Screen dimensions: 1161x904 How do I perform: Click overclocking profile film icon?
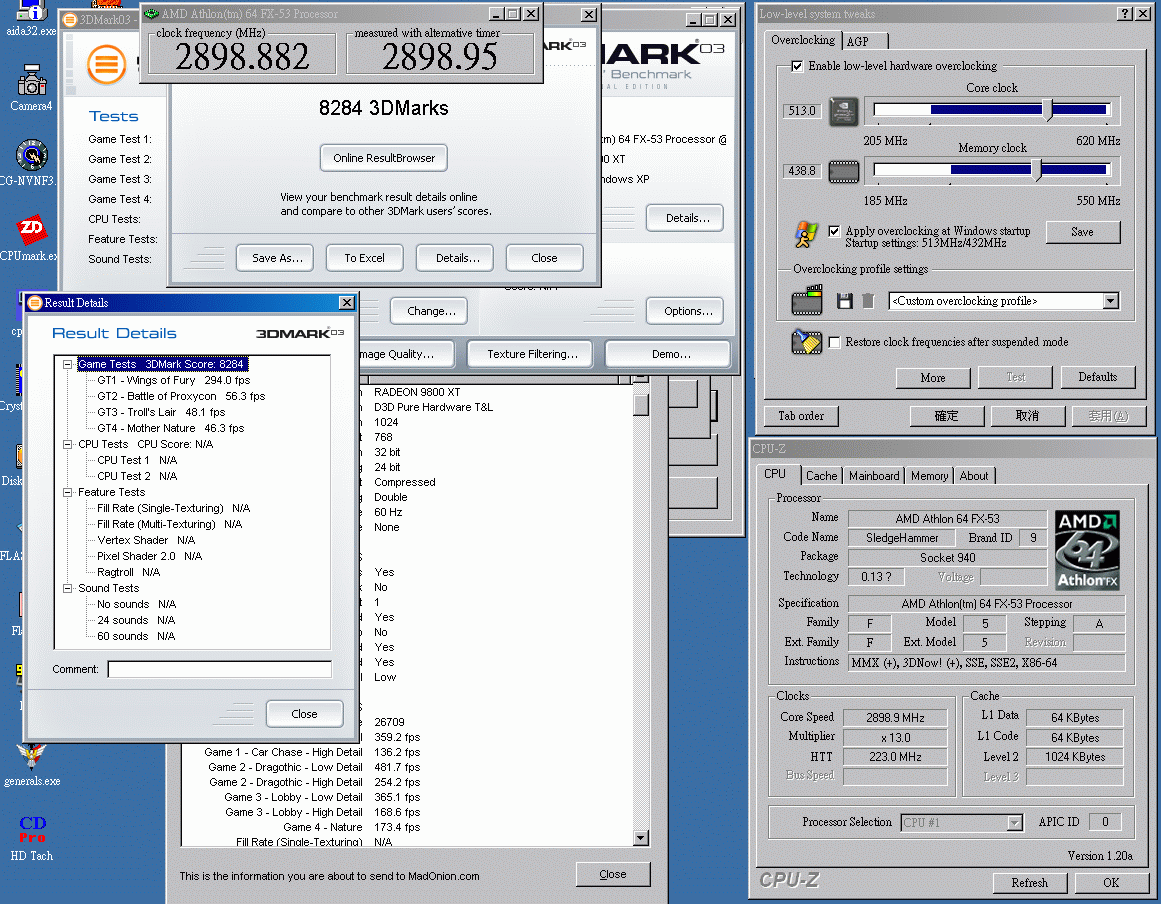[x=807, y=300]
